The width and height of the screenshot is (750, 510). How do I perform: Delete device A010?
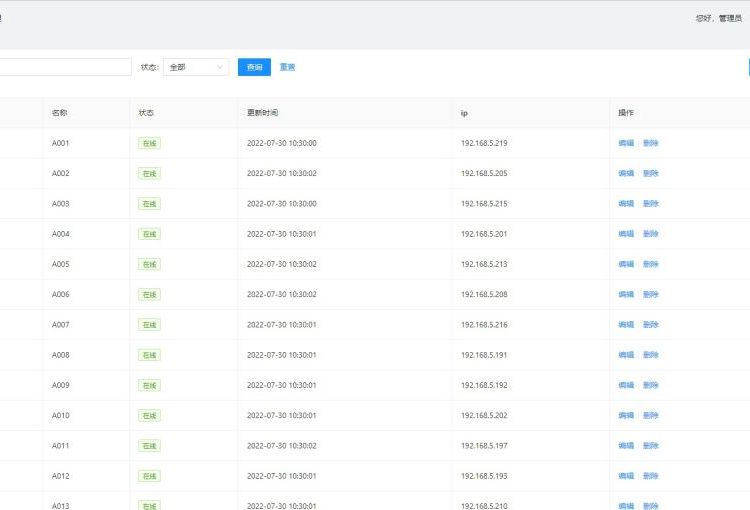coord(651,415)
